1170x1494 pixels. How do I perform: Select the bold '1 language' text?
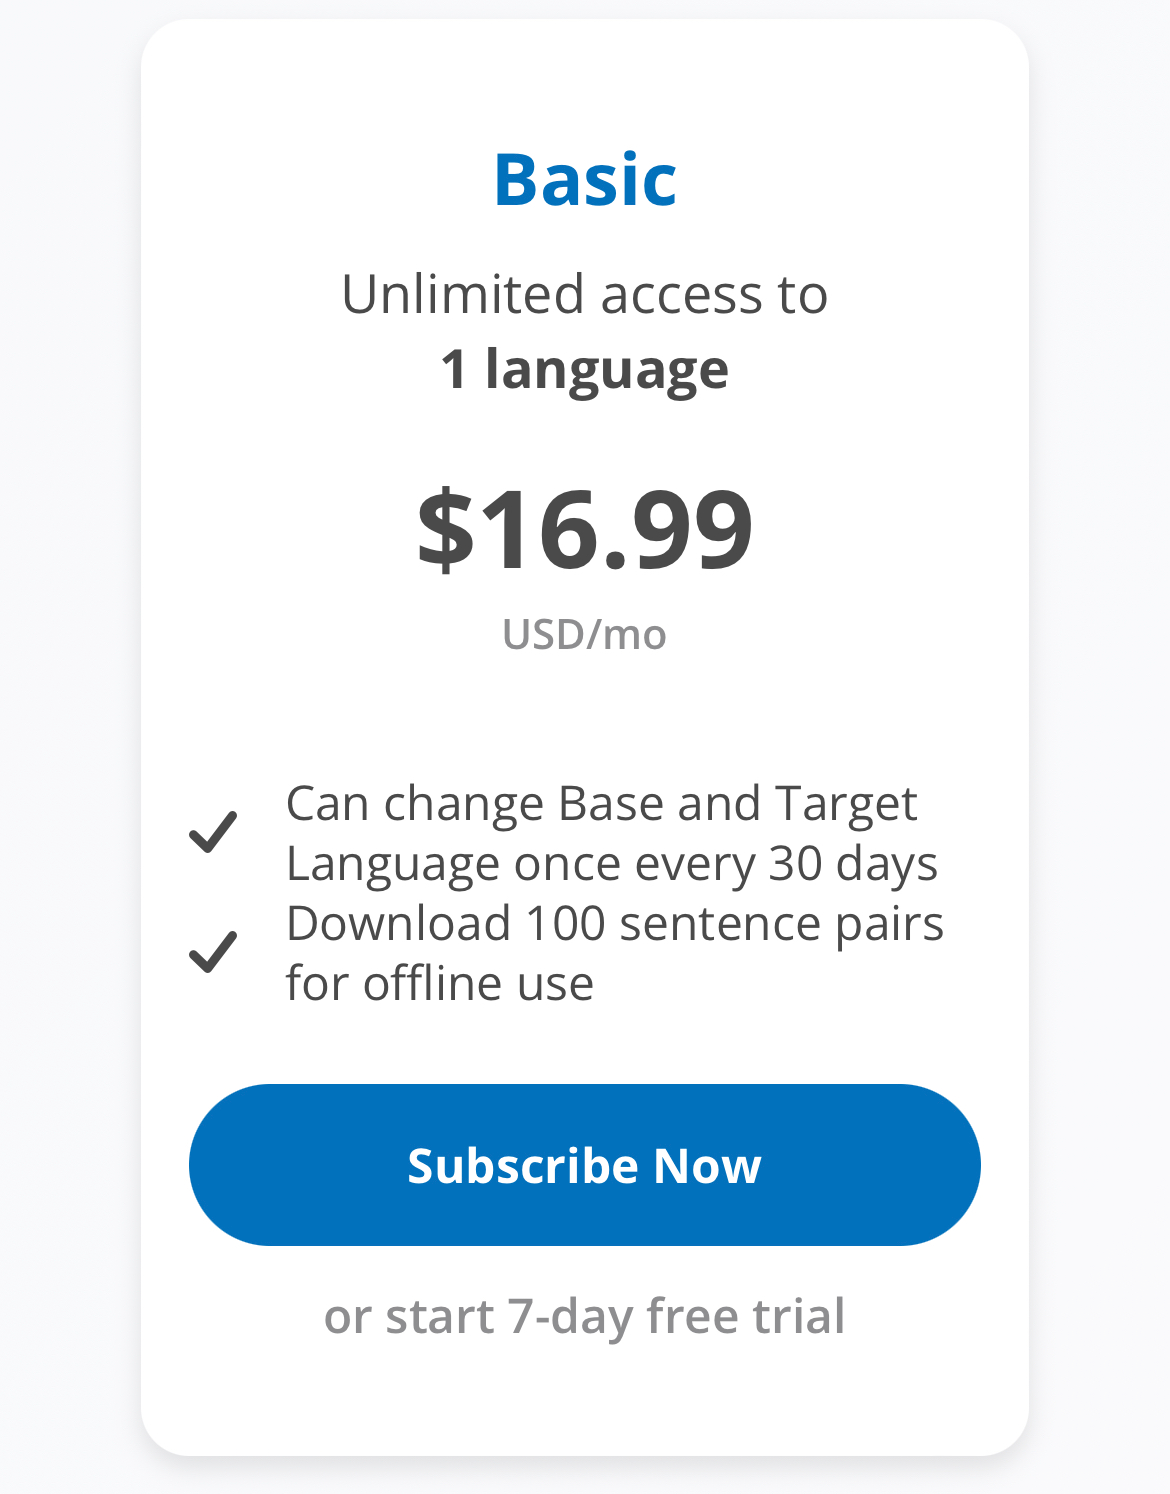[584, 369]
